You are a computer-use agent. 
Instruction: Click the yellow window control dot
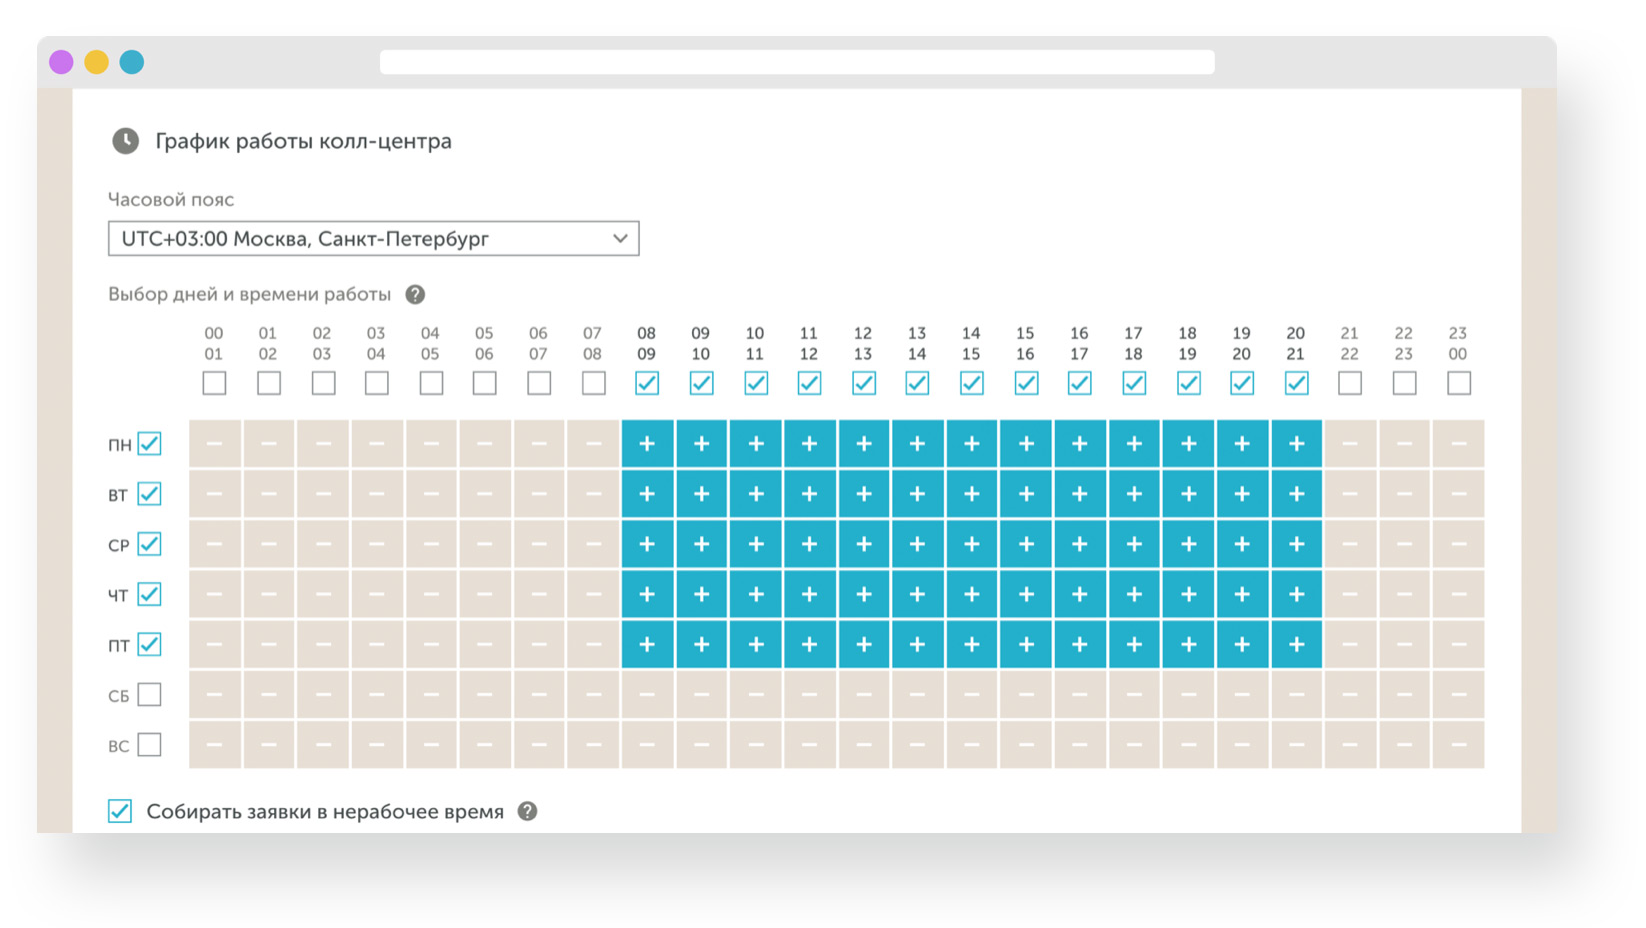(x=96, y=62)
